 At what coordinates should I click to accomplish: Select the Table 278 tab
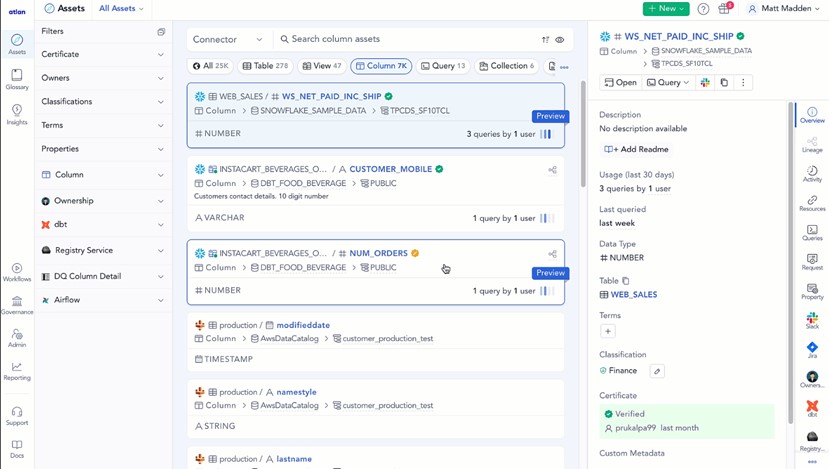click(x=265, y=66)
